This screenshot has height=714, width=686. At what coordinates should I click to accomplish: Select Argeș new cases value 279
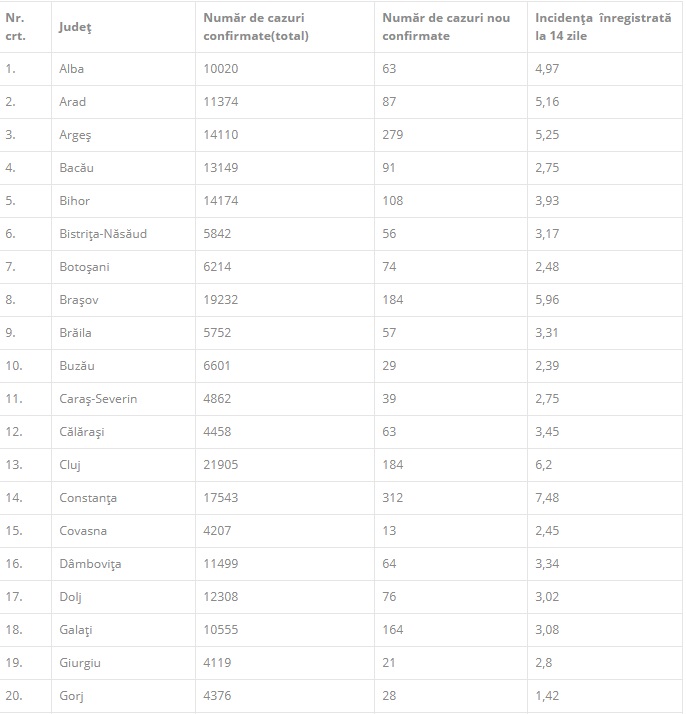(x=392, y=135)
